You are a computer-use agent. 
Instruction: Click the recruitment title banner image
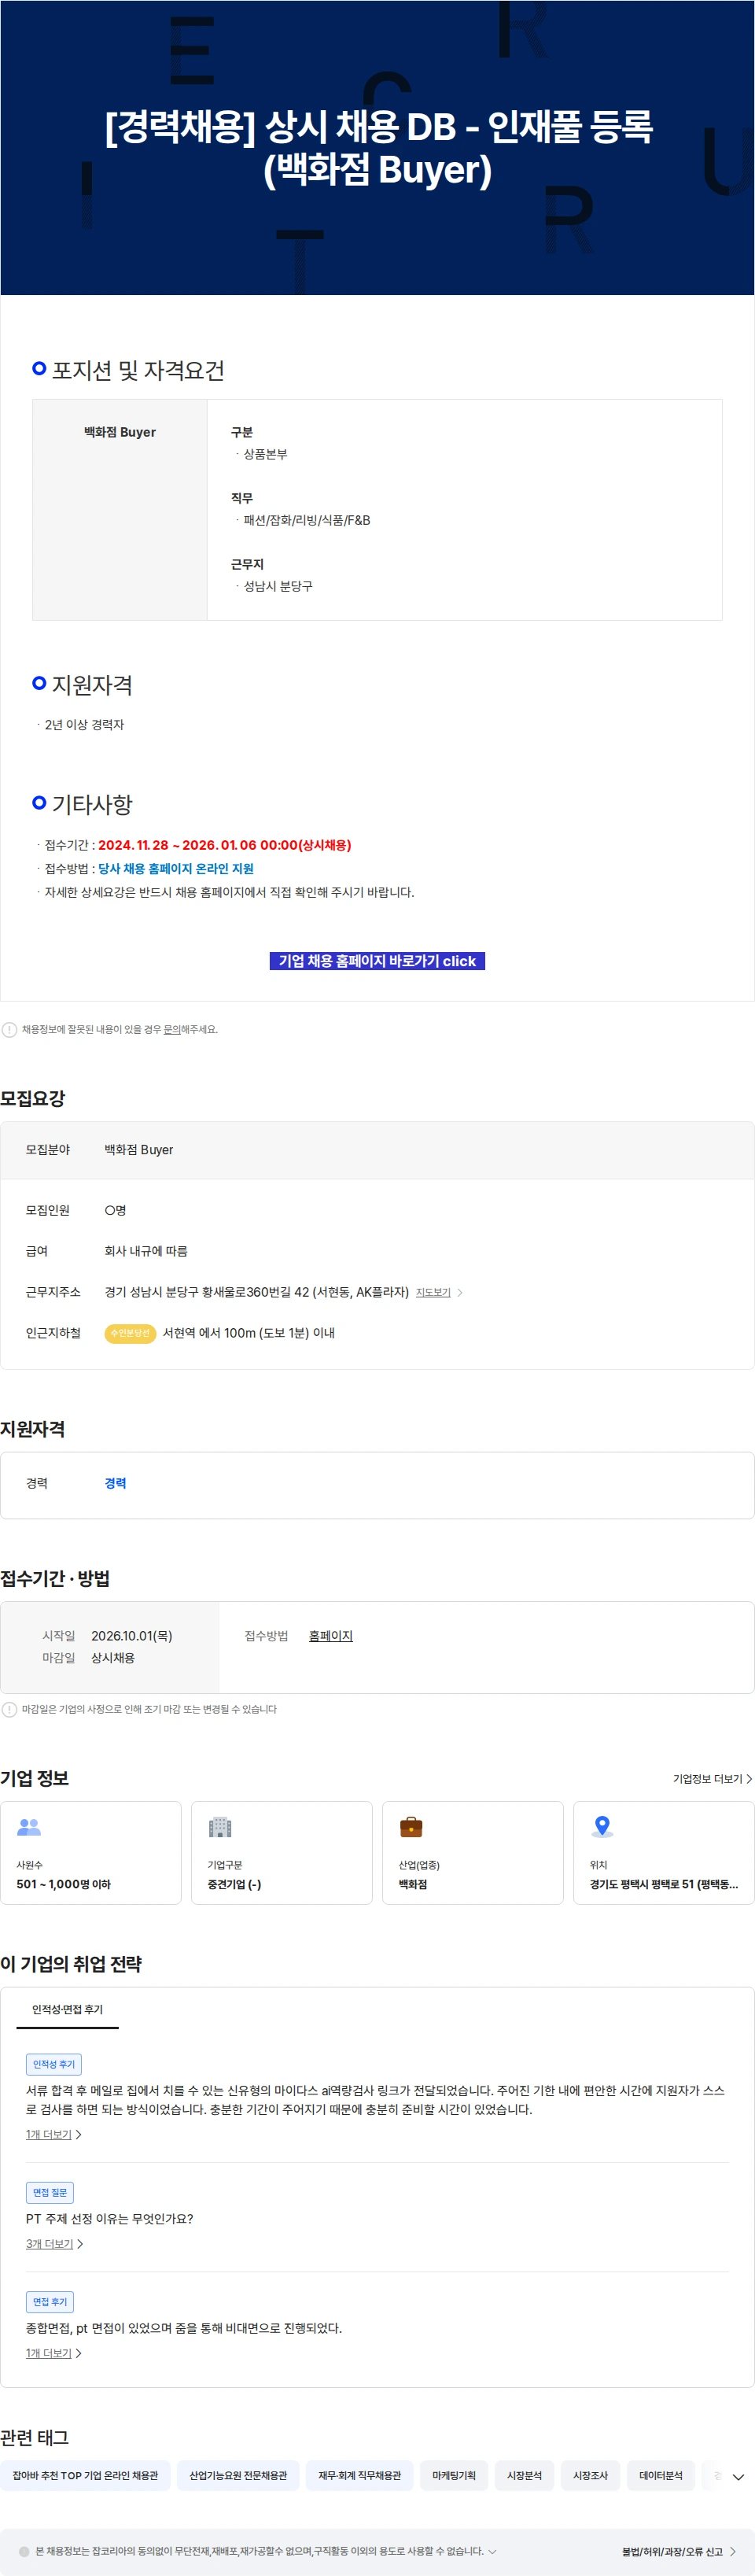click(377, 147)
